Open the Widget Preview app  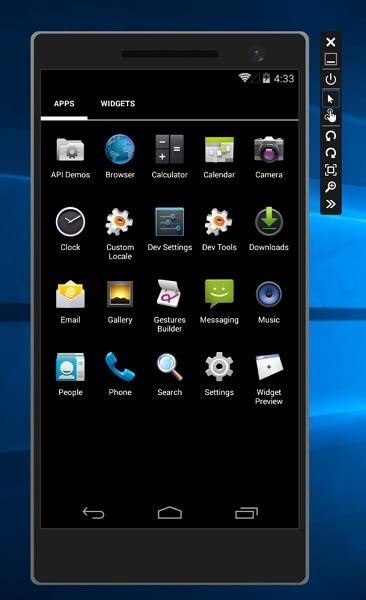269,379
